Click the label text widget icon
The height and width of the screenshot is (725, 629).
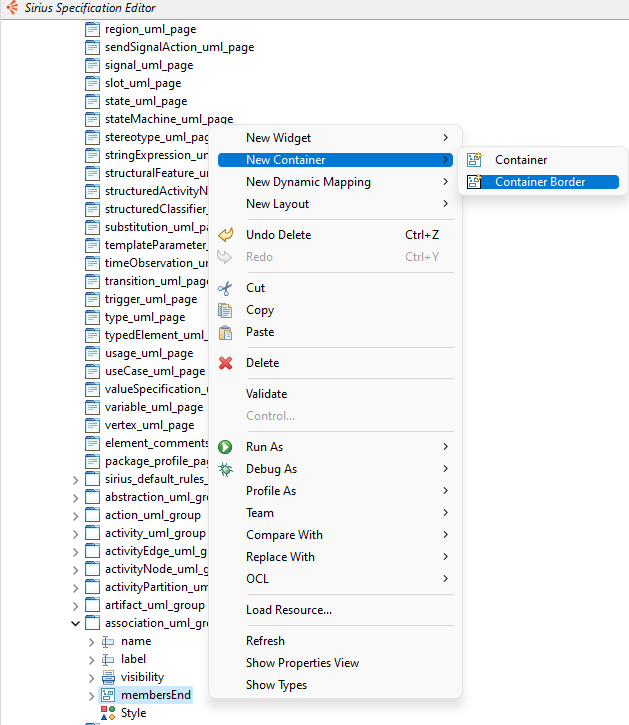click(x=108, y=659)
